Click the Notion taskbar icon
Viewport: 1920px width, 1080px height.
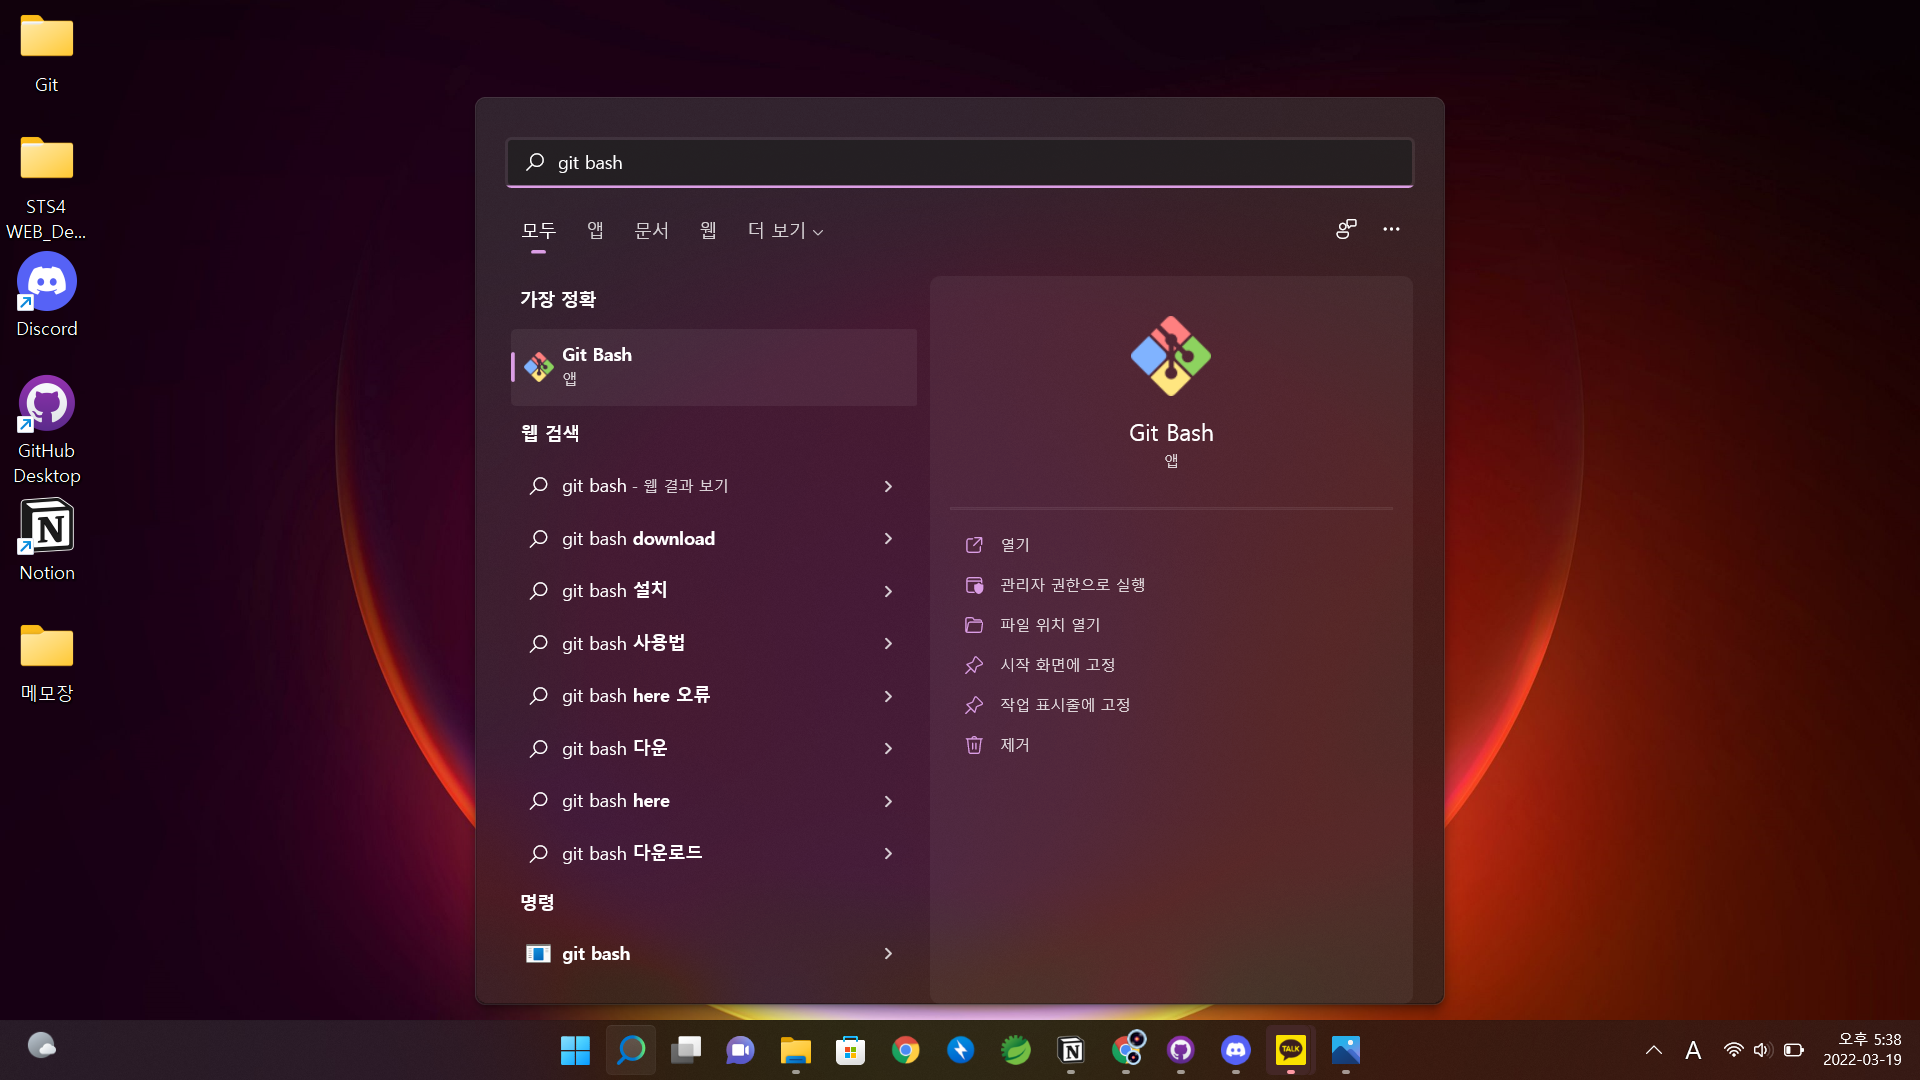coord(1071,1050)
